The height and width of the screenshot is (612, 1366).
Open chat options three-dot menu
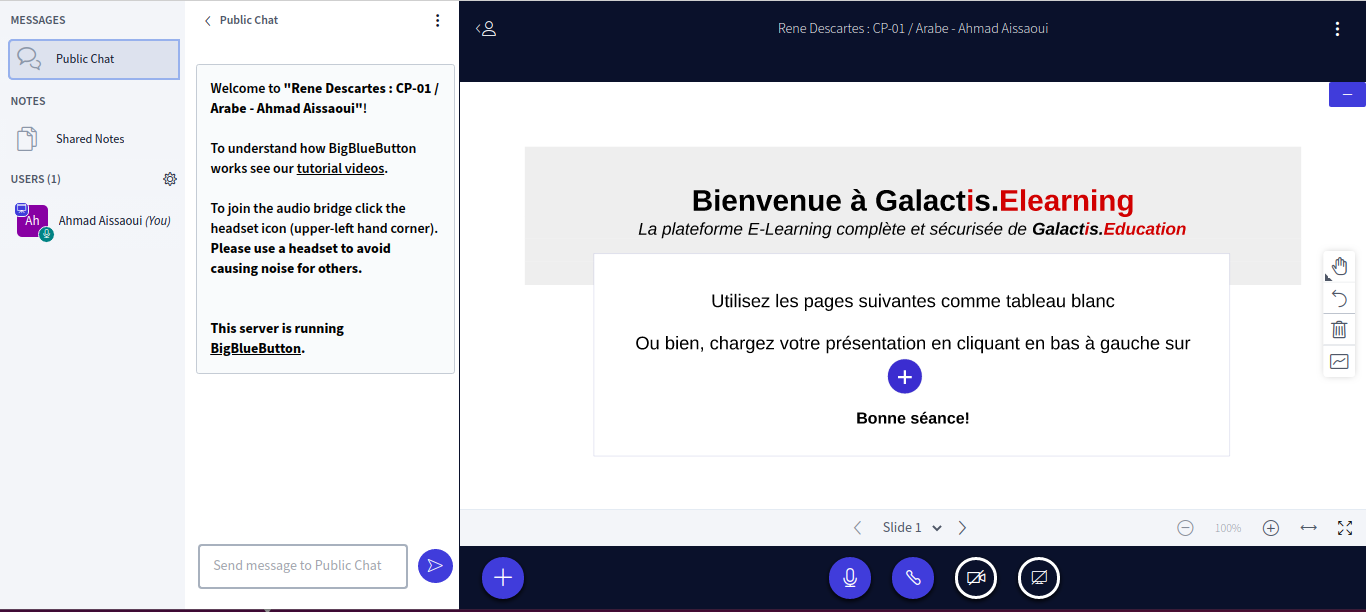point(437,20)
